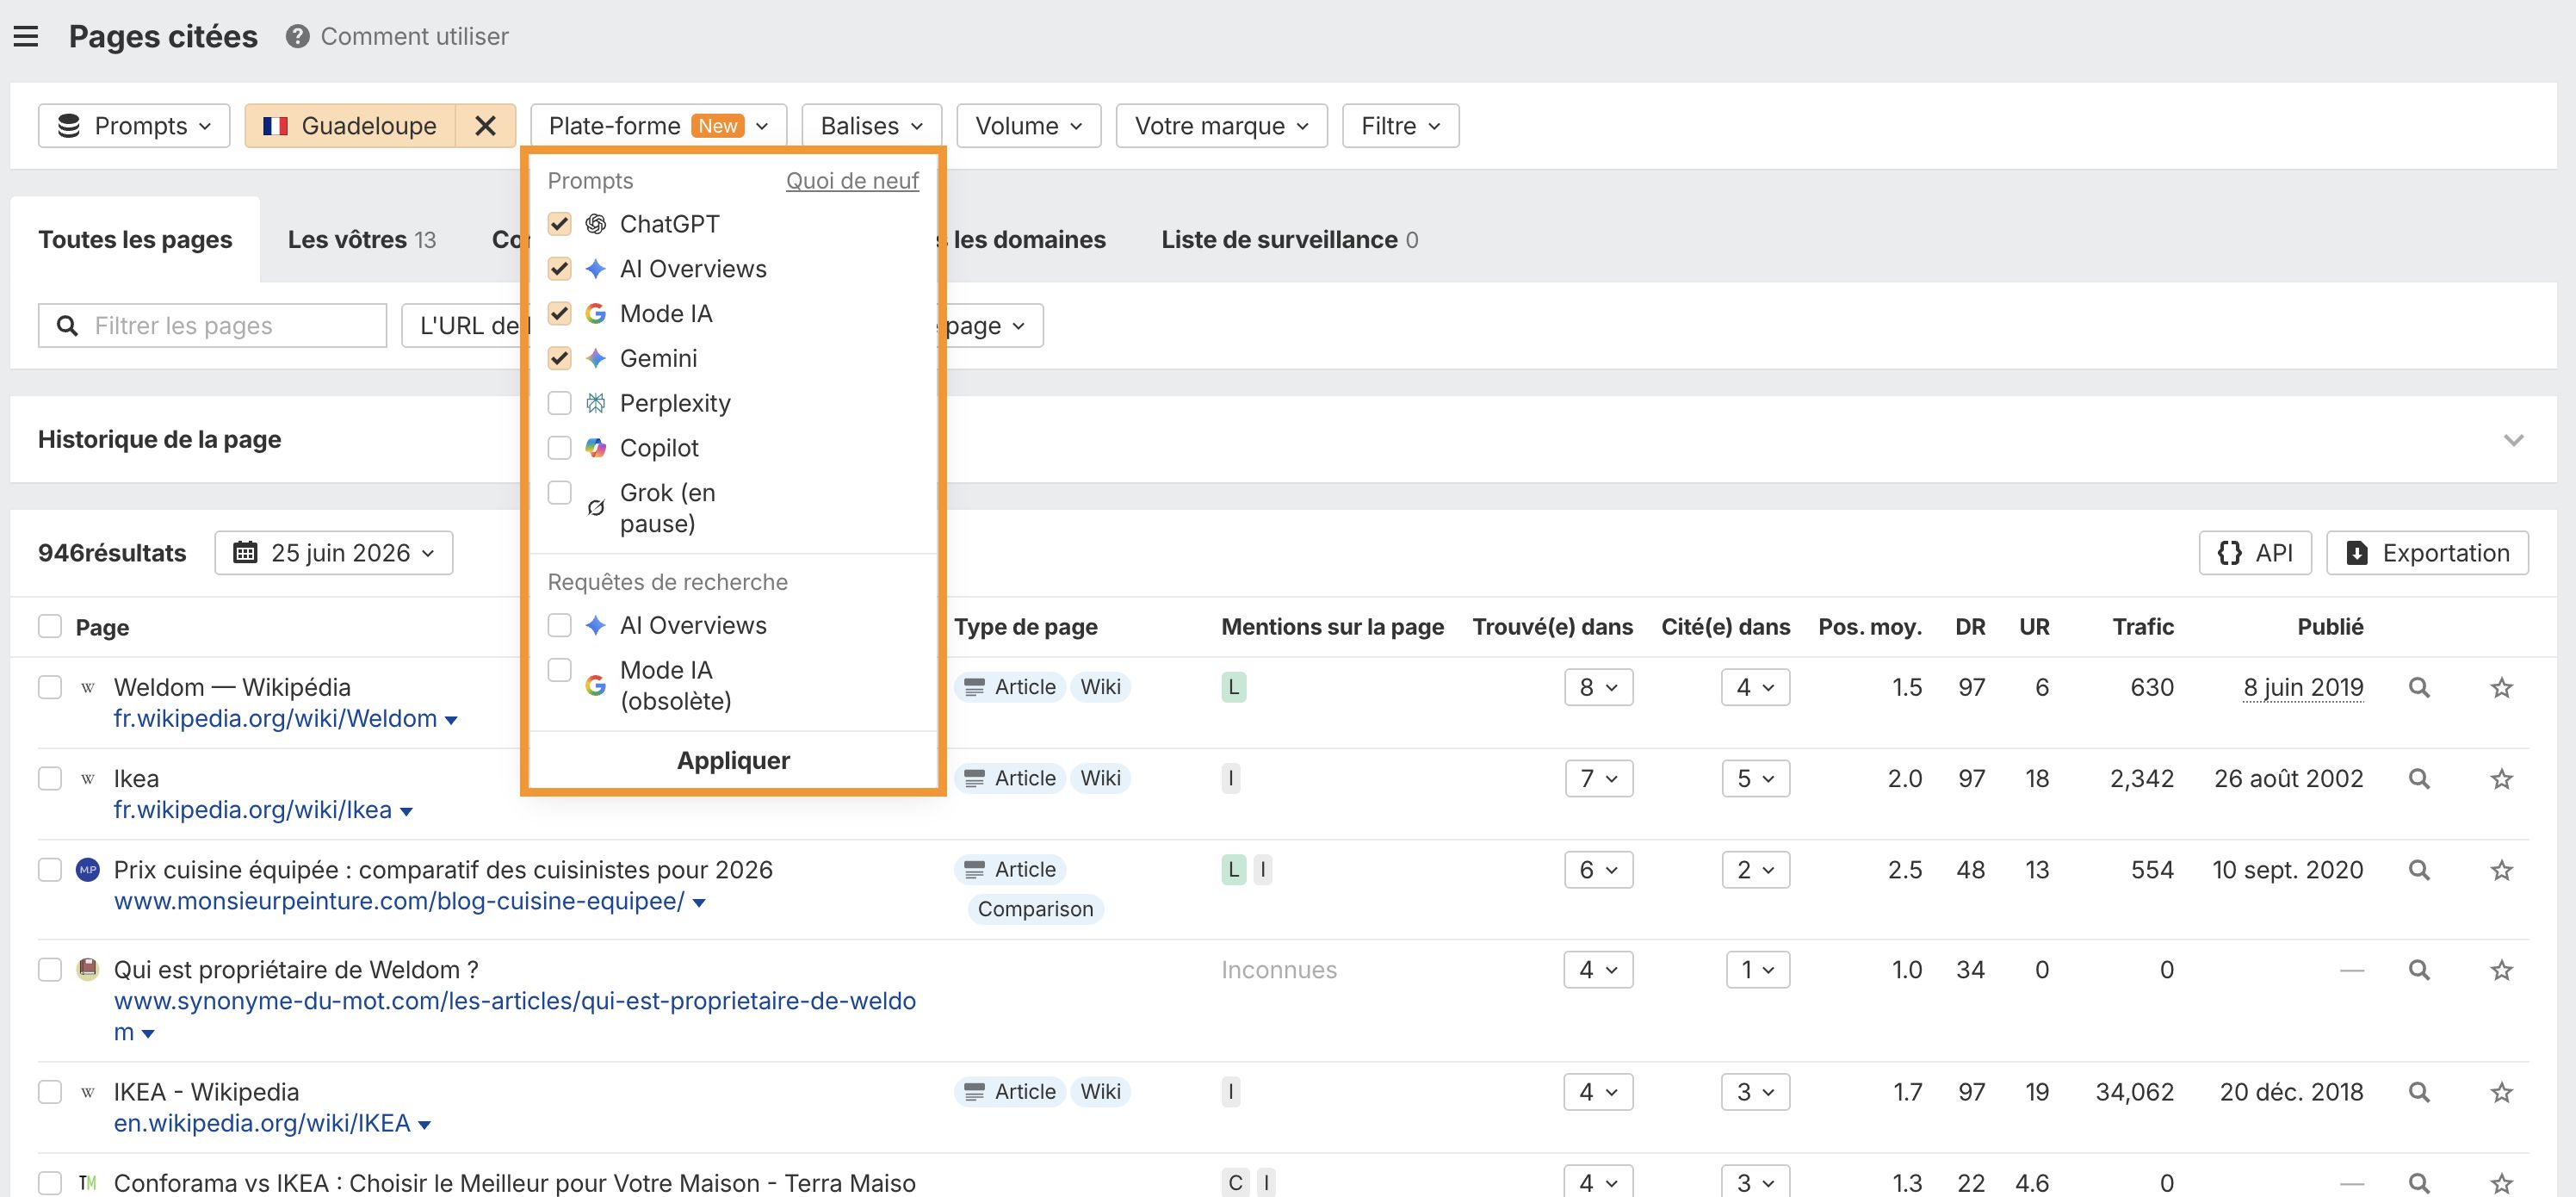2576x1197 pixels.
Task: Click Appliquer to apply platform filters
Action: pyautogui.click(x=733, y=761)
